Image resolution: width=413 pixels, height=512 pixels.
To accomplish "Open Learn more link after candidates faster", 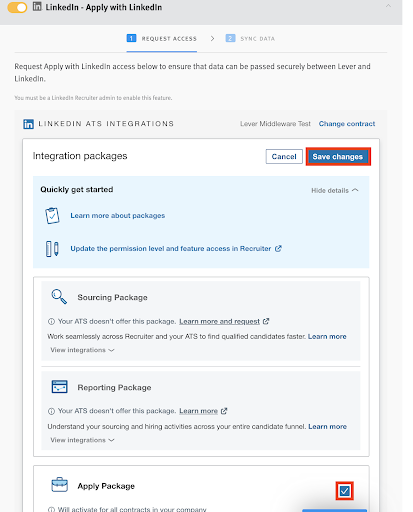I will click(327, 336).
